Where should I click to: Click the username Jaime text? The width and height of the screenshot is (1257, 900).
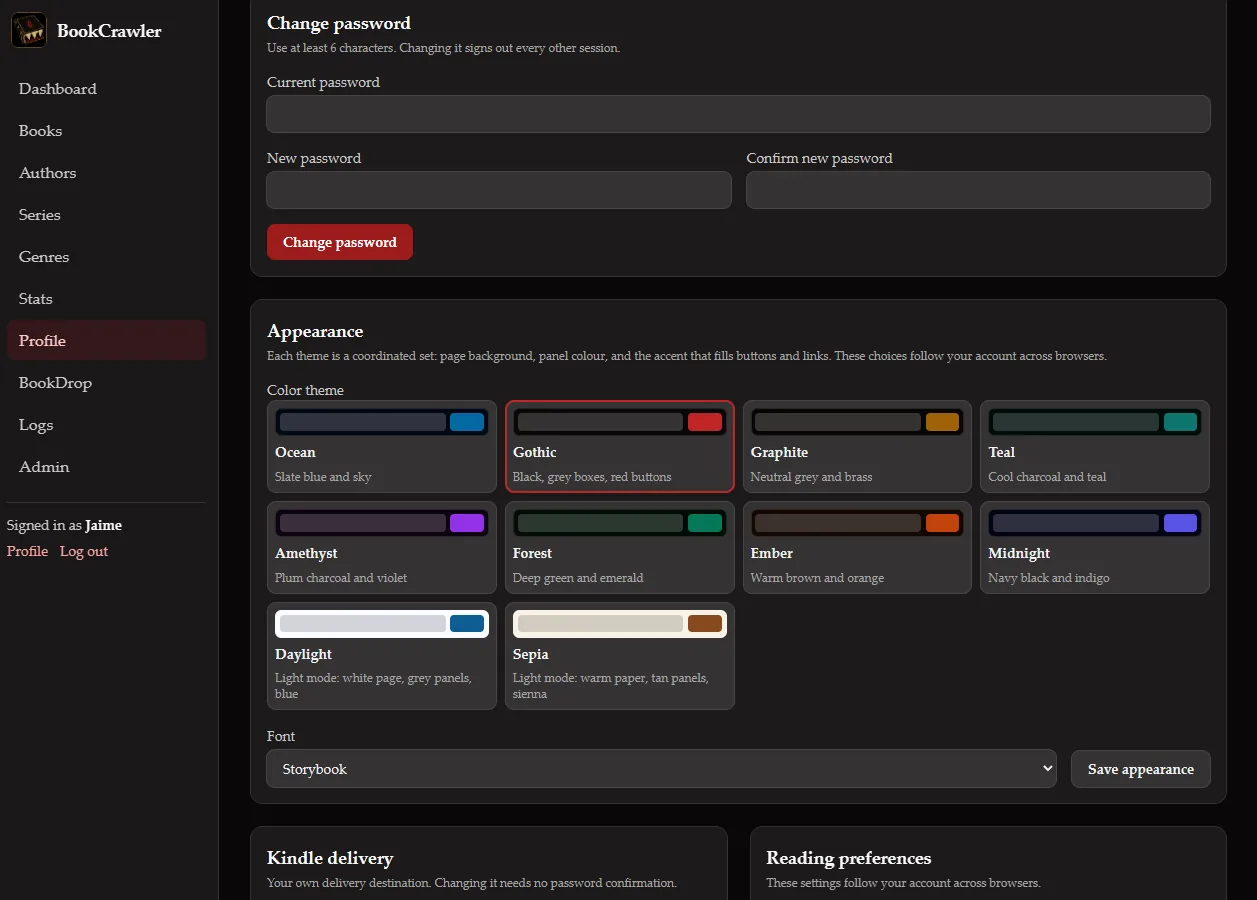[x=104, y=525]
